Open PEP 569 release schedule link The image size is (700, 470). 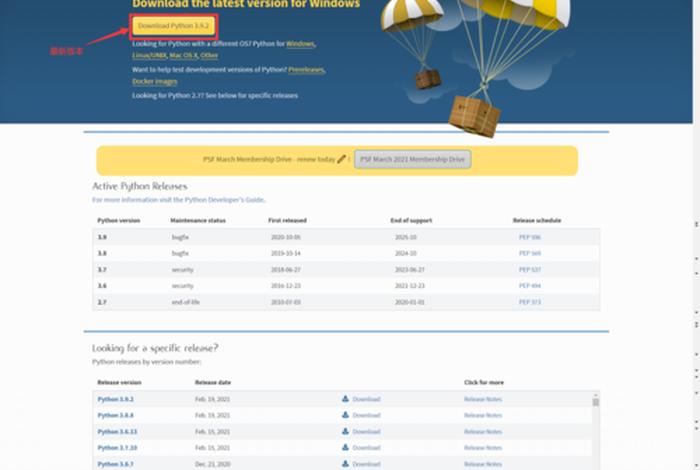pyautogui.click(x=529, y=253)
